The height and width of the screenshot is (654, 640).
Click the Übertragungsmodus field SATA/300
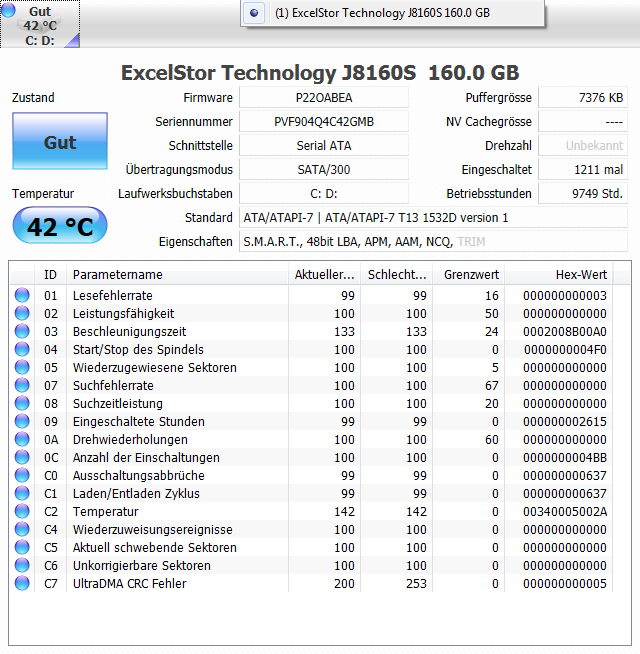tap(324, 170)
